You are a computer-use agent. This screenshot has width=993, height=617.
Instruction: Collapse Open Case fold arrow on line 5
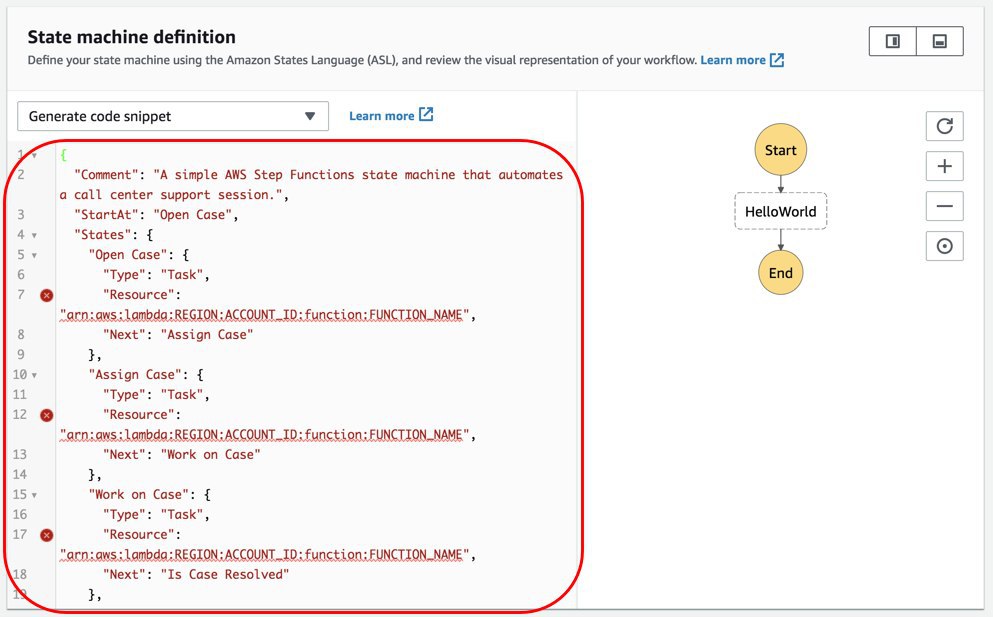click(x=34, y=255)
